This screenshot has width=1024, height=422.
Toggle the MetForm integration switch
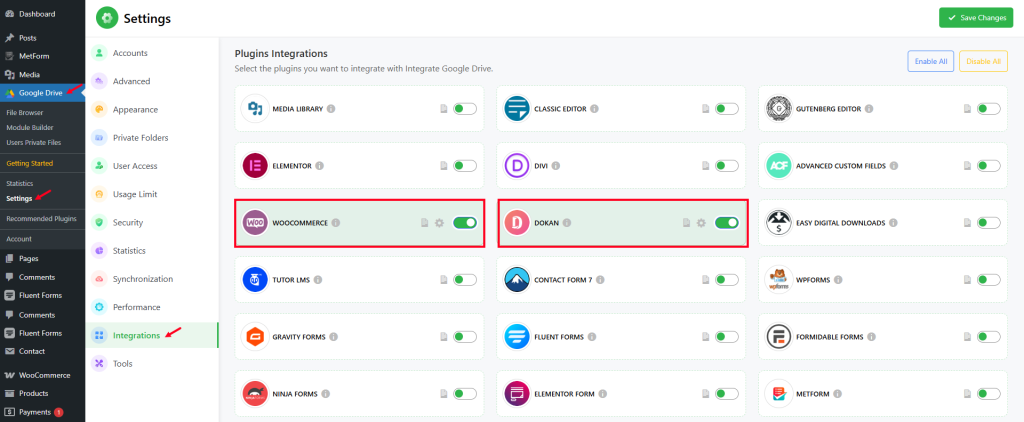pos(989,394)
